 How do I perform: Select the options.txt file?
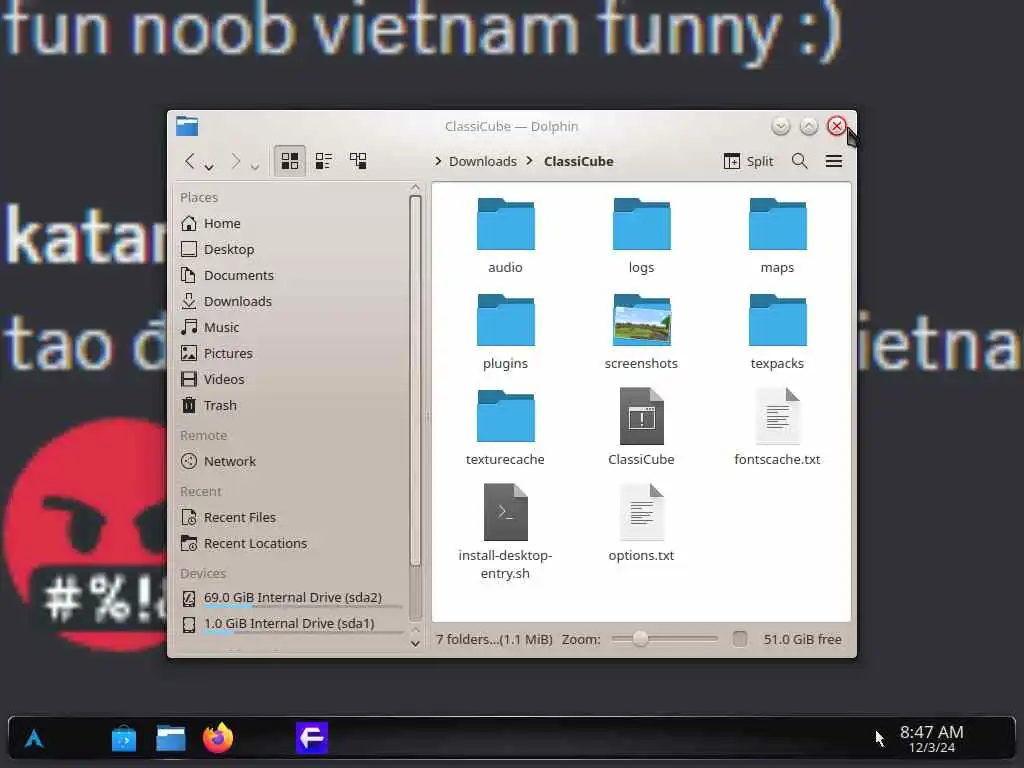641,522
